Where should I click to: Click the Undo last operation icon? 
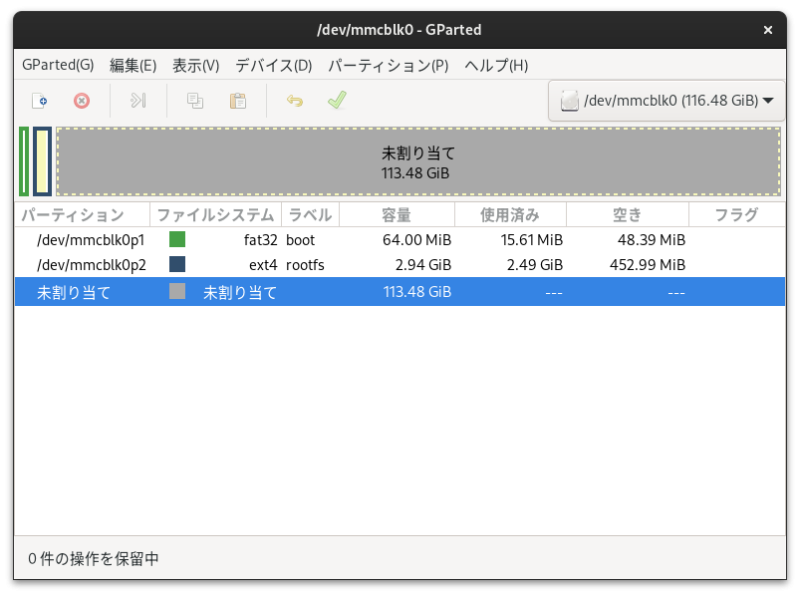pos(294,101)
